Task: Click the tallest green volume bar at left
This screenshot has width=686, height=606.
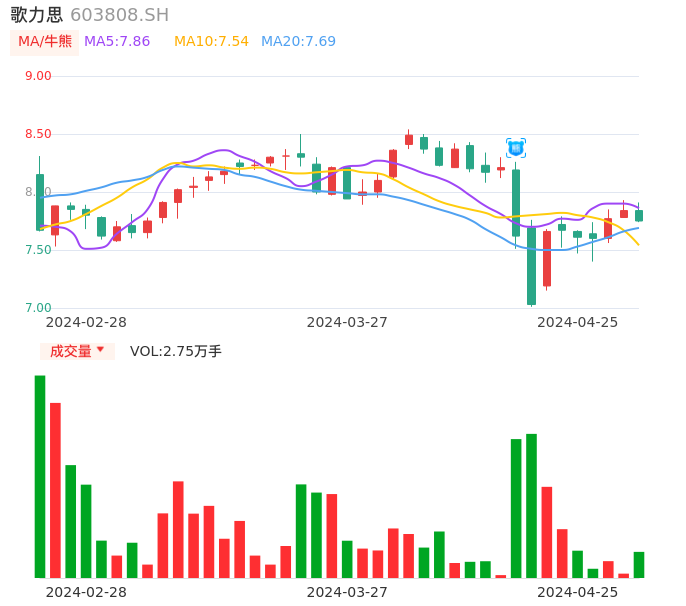Action: pos(40,476)
